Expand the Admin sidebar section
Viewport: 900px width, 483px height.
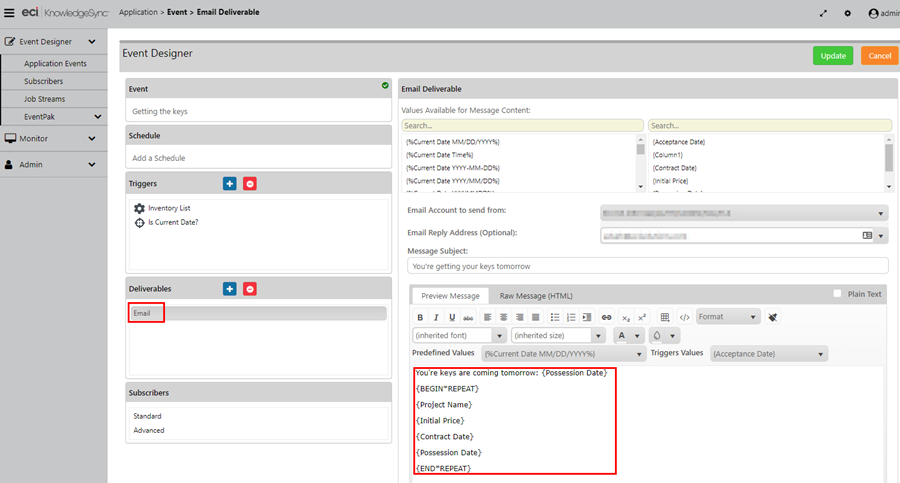point(92,164)
